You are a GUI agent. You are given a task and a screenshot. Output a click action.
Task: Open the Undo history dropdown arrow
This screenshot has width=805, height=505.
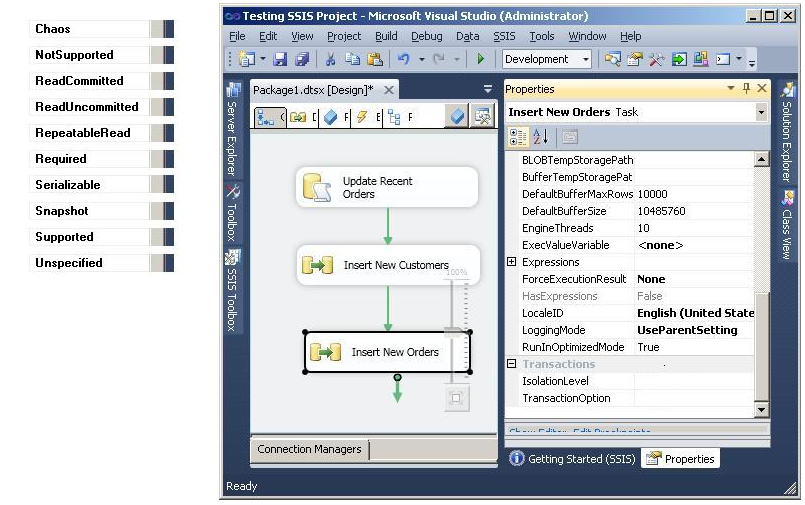point(421,60)
